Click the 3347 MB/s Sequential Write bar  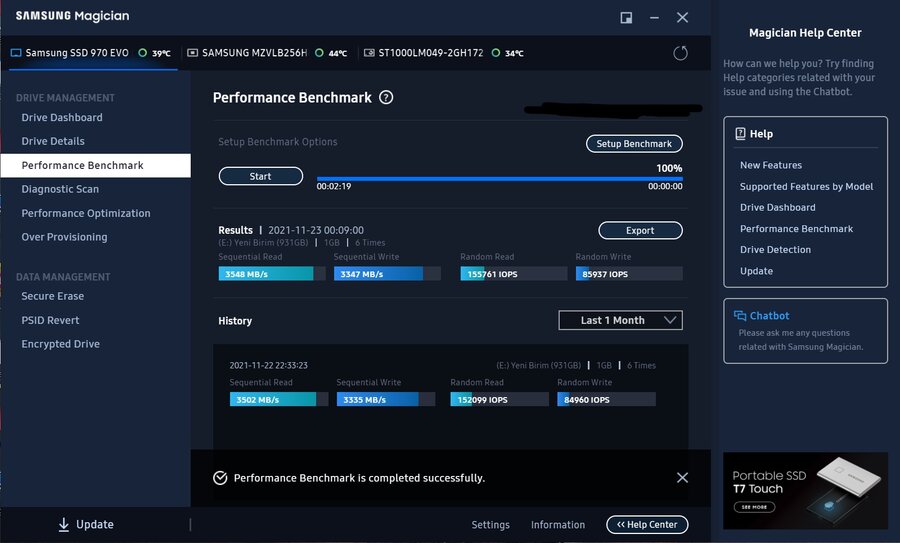[x=387, y=274]
